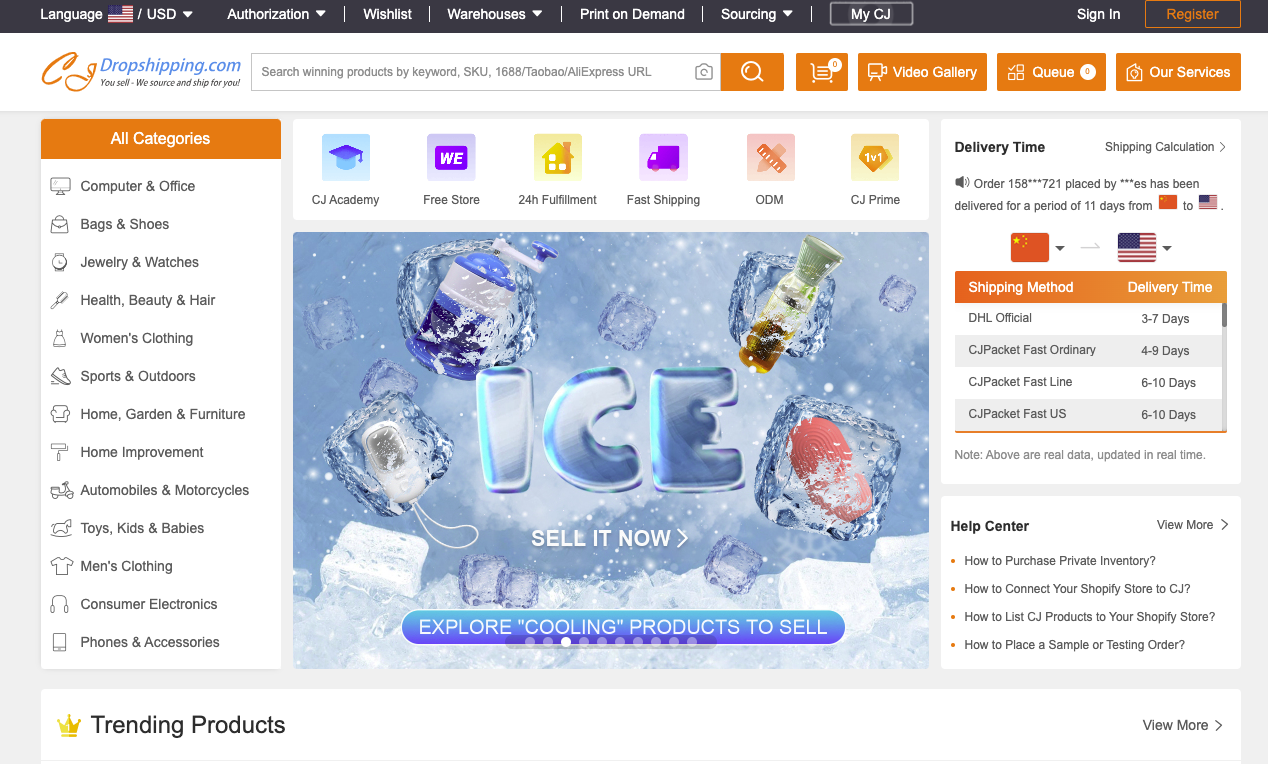
Task: Click the speaker announcement icon
Action: 962,183
